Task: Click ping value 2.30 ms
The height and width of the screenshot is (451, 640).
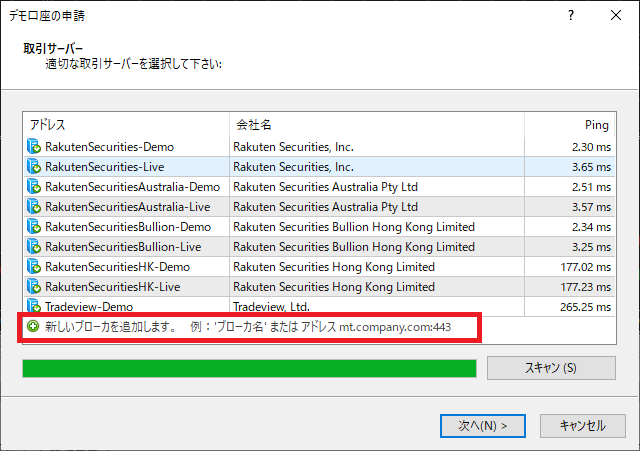Action: click(591, 147)
